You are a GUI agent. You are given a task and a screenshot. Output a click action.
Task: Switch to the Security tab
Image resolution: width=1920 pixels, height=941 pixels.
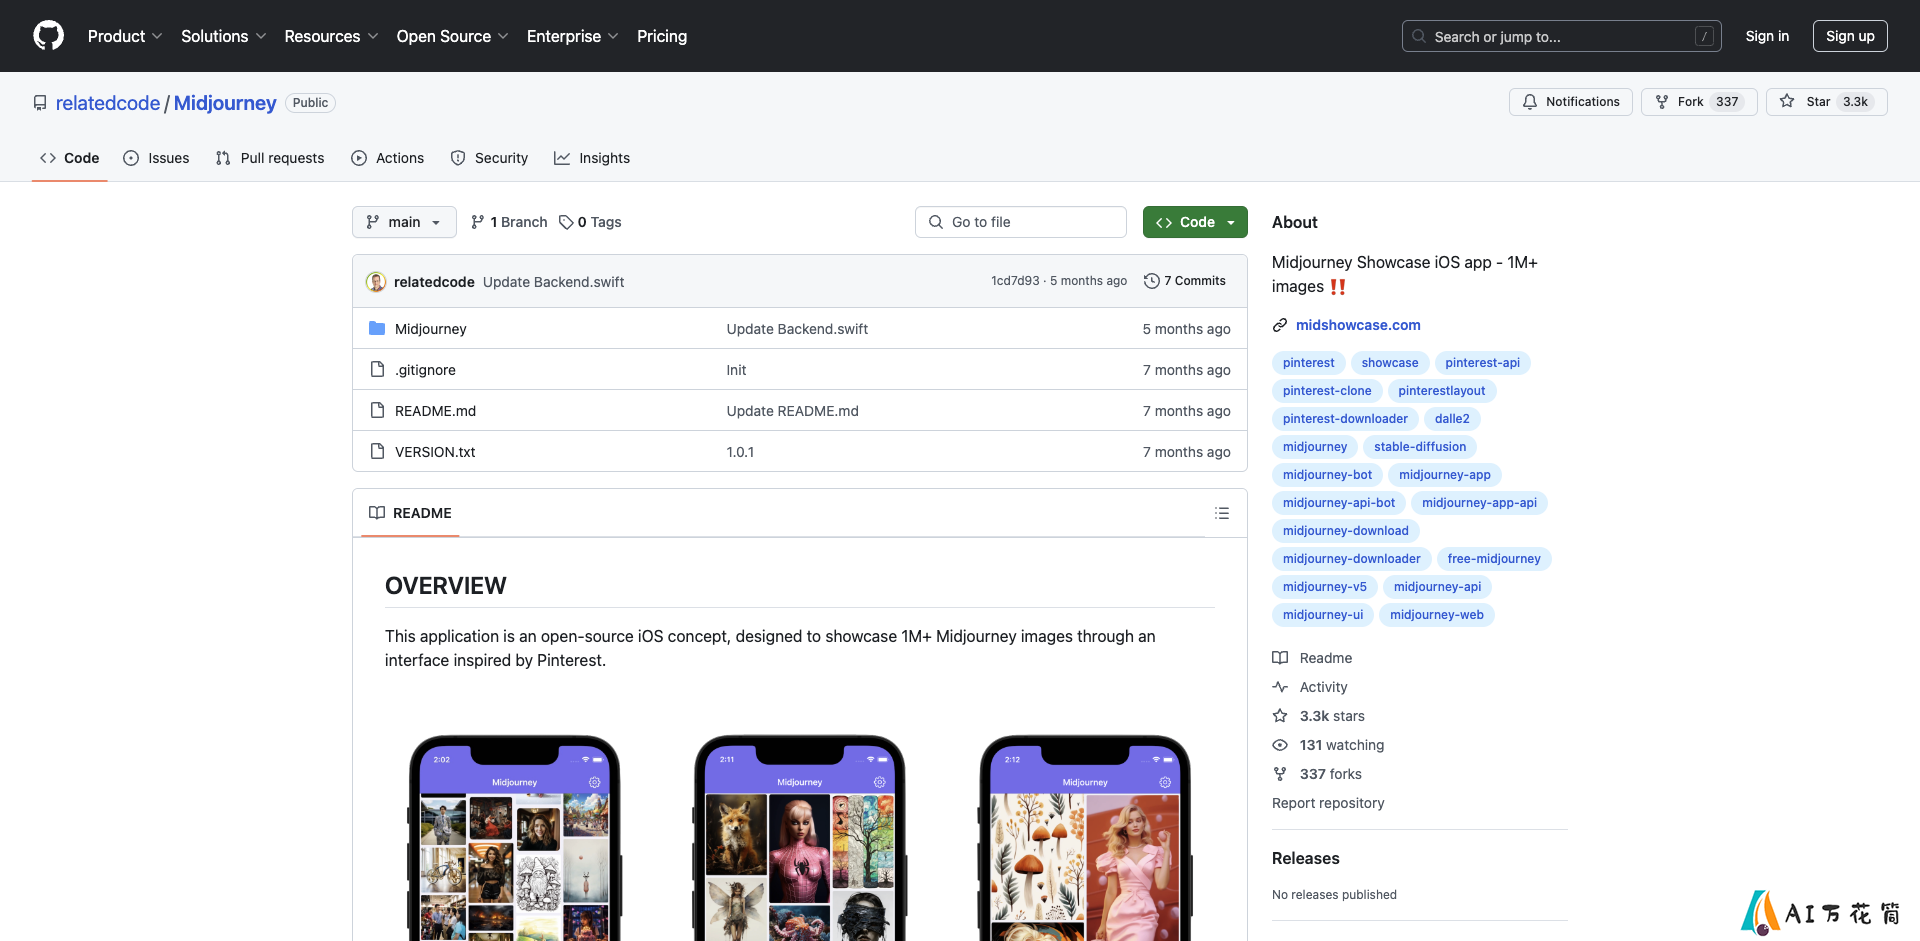click(489, 158)
